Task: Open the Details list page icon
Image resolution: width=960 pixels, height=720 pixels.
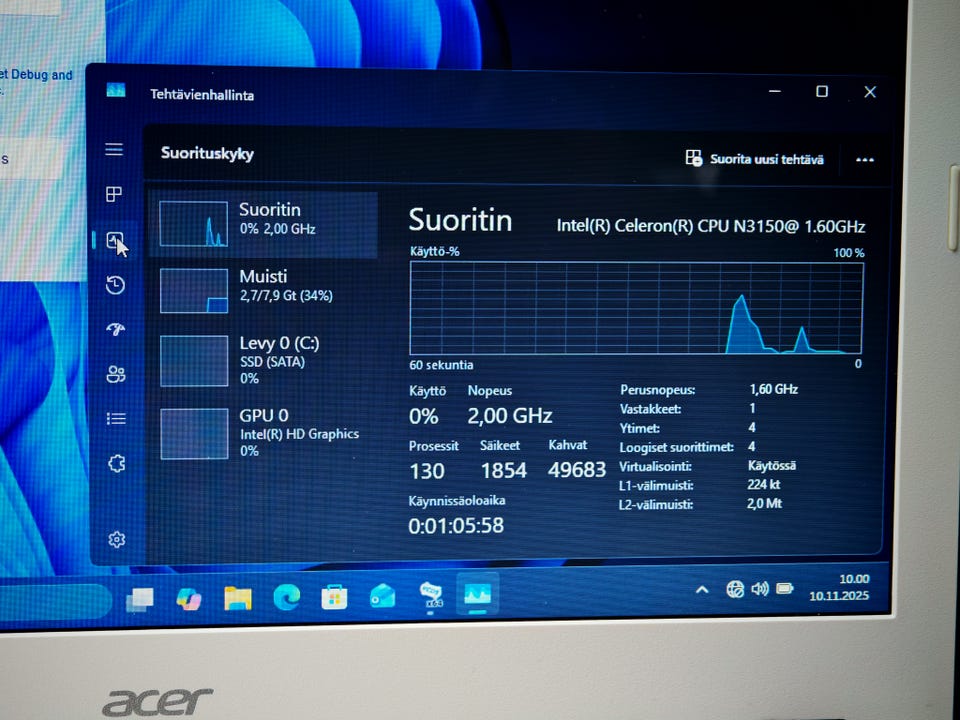Action: tap(116, 419)
